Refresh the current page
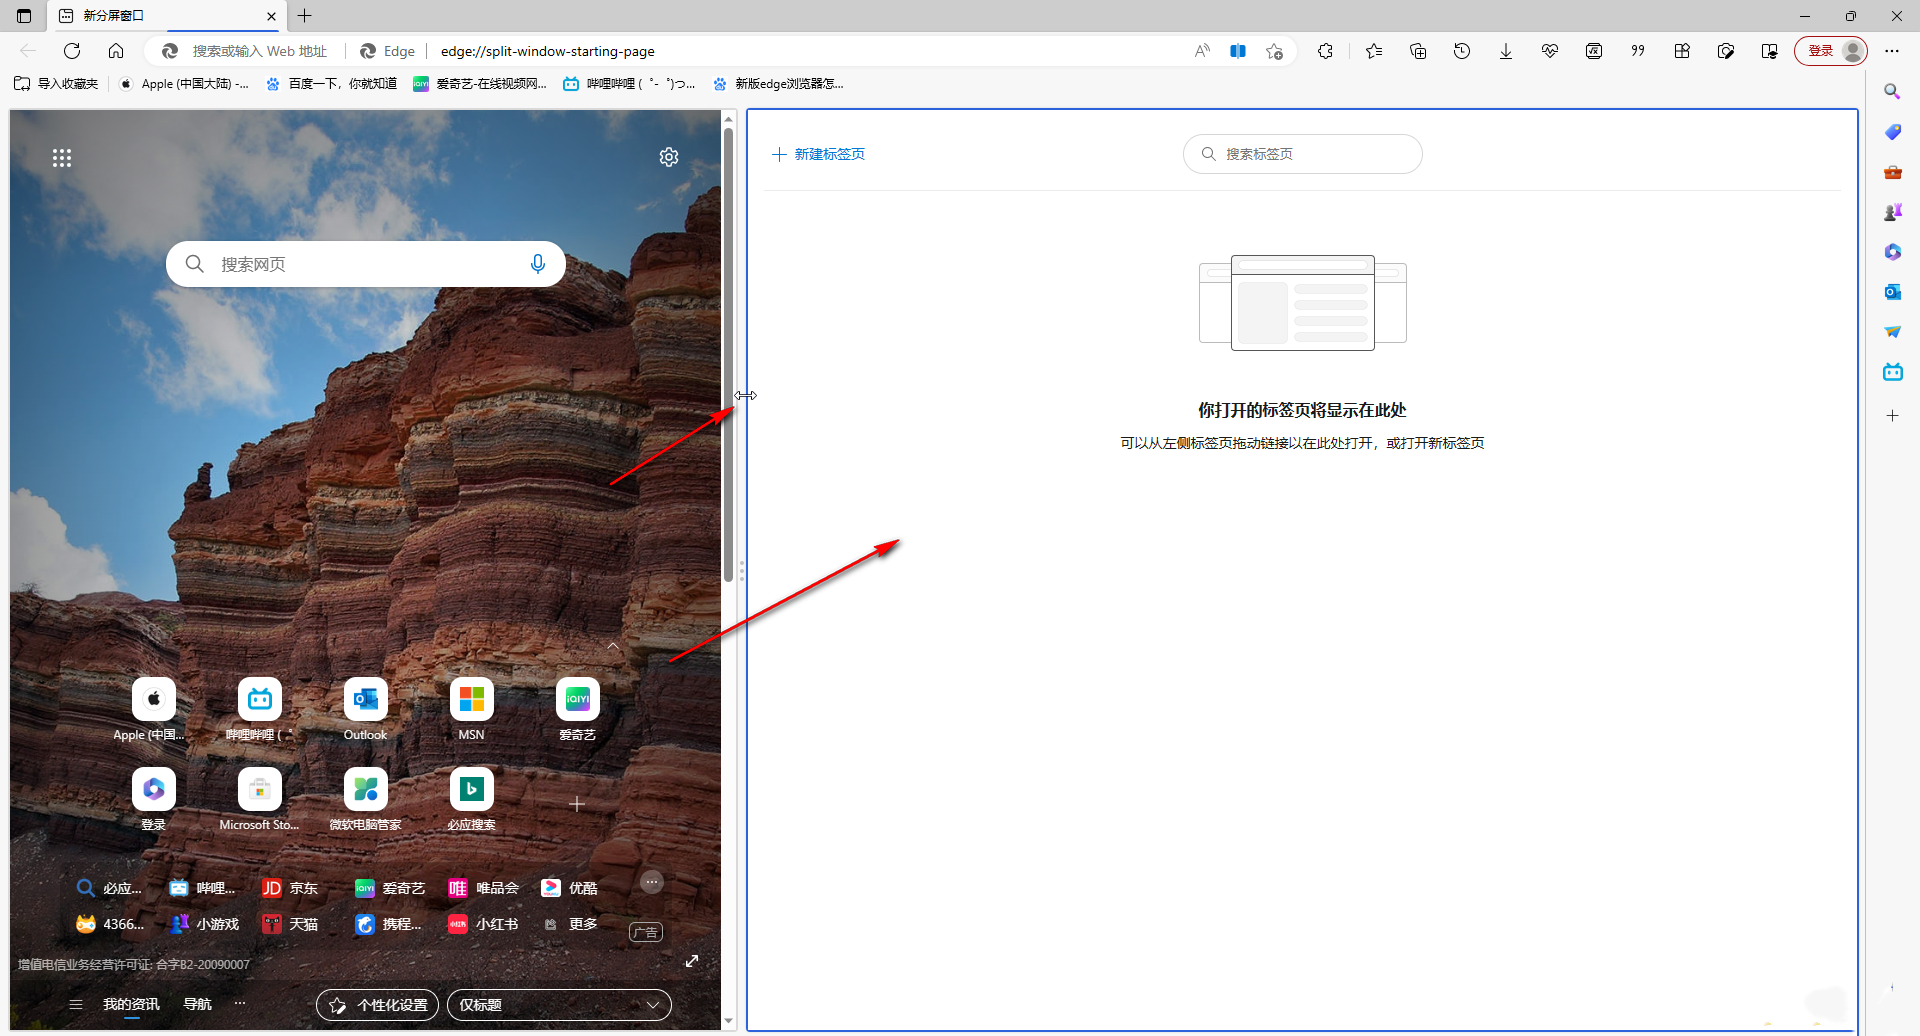 tap(72, 51)
